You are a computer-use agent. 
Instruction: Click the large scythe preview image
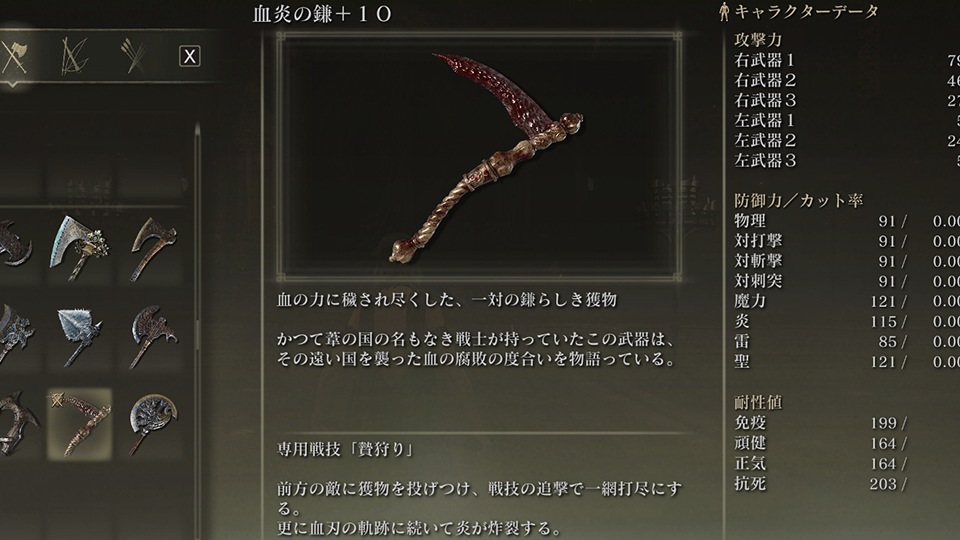[x=479, y=157]
